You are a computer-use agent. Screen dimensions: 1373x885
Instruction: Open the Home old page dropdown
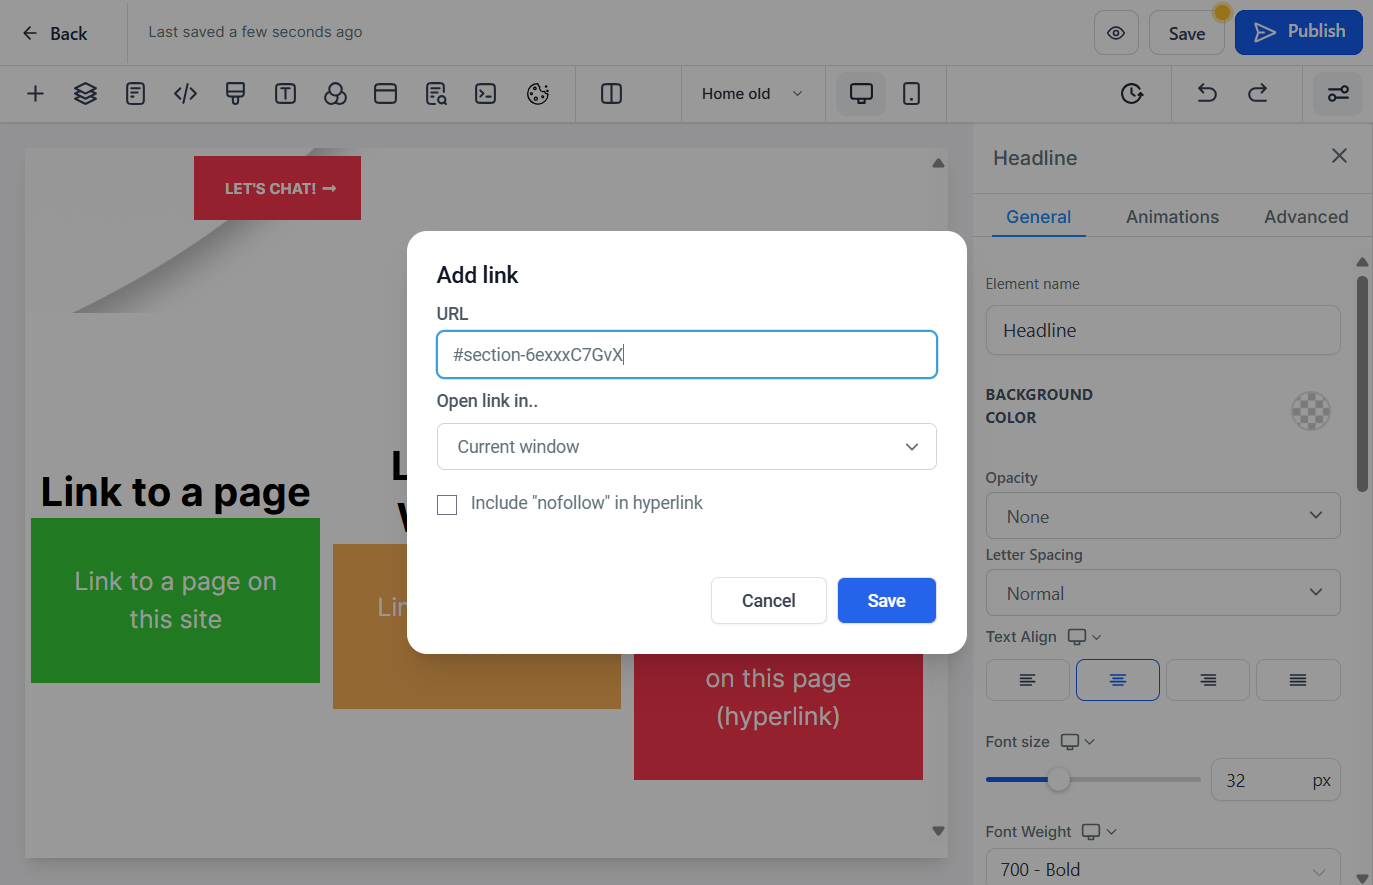coord(753,94)
